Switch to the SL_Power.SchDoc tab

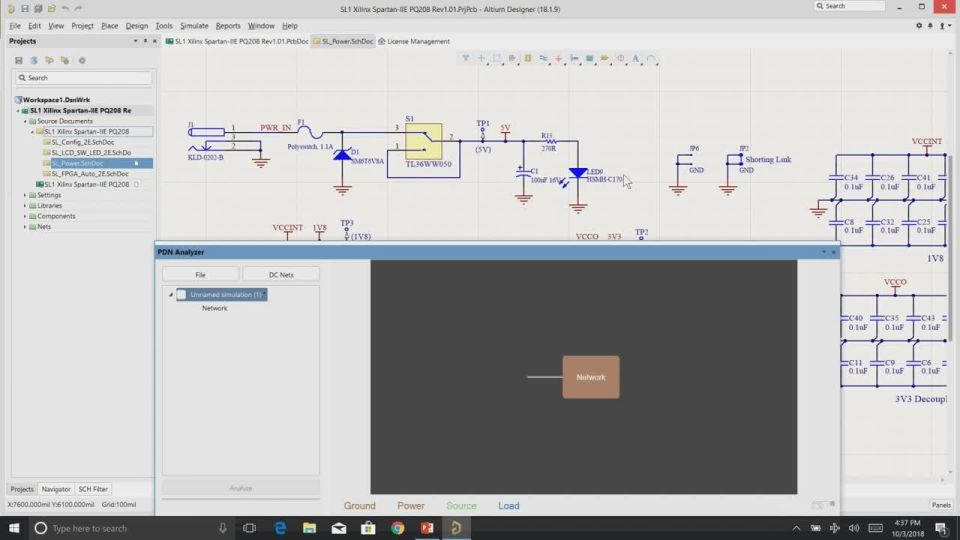[343, 41]
